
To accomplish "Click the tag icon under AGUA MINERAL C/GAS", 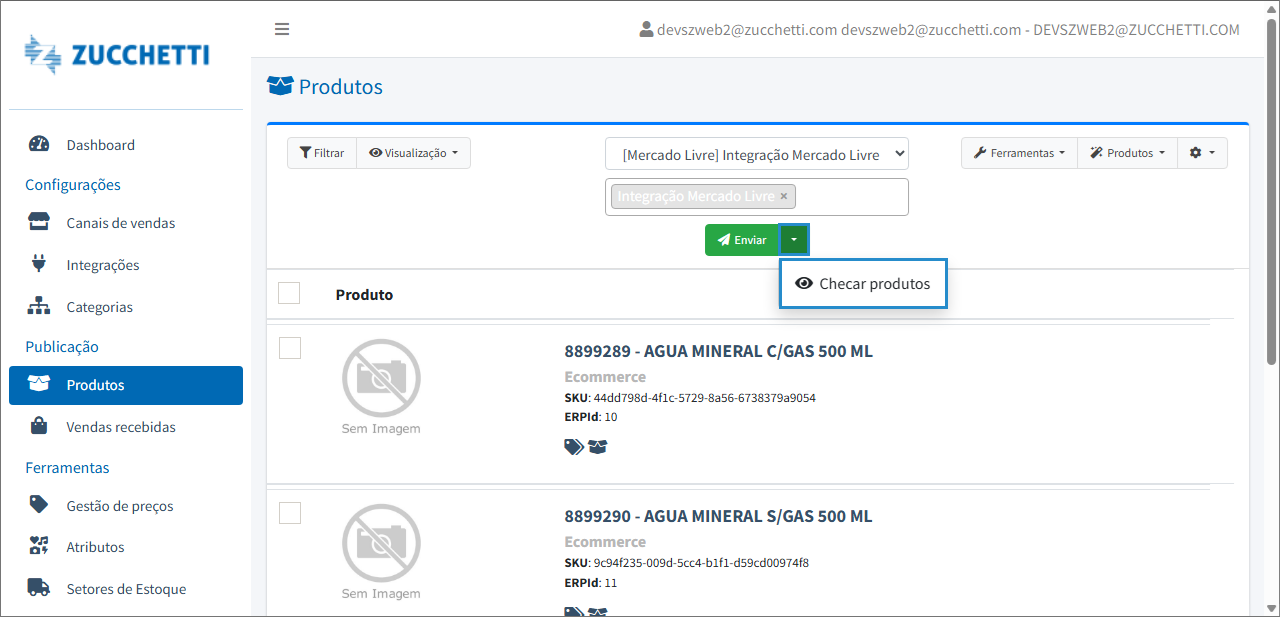I will tap(574, 447).
